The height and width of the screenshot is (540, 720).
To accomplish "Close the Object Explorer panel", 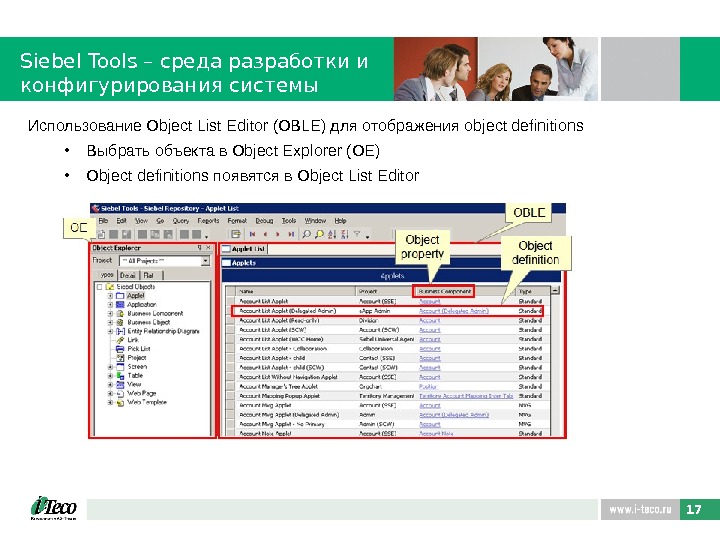I will [x=208, y=248].
